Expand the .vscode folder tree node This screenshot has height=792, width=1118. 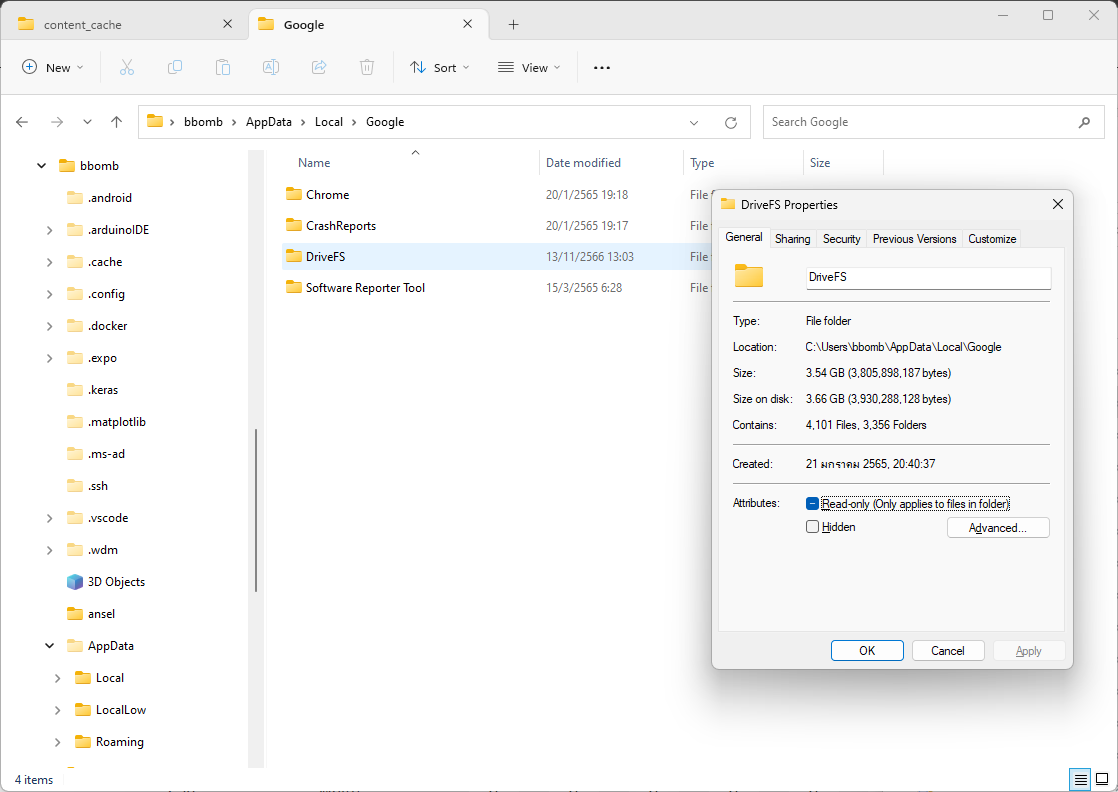50,518
